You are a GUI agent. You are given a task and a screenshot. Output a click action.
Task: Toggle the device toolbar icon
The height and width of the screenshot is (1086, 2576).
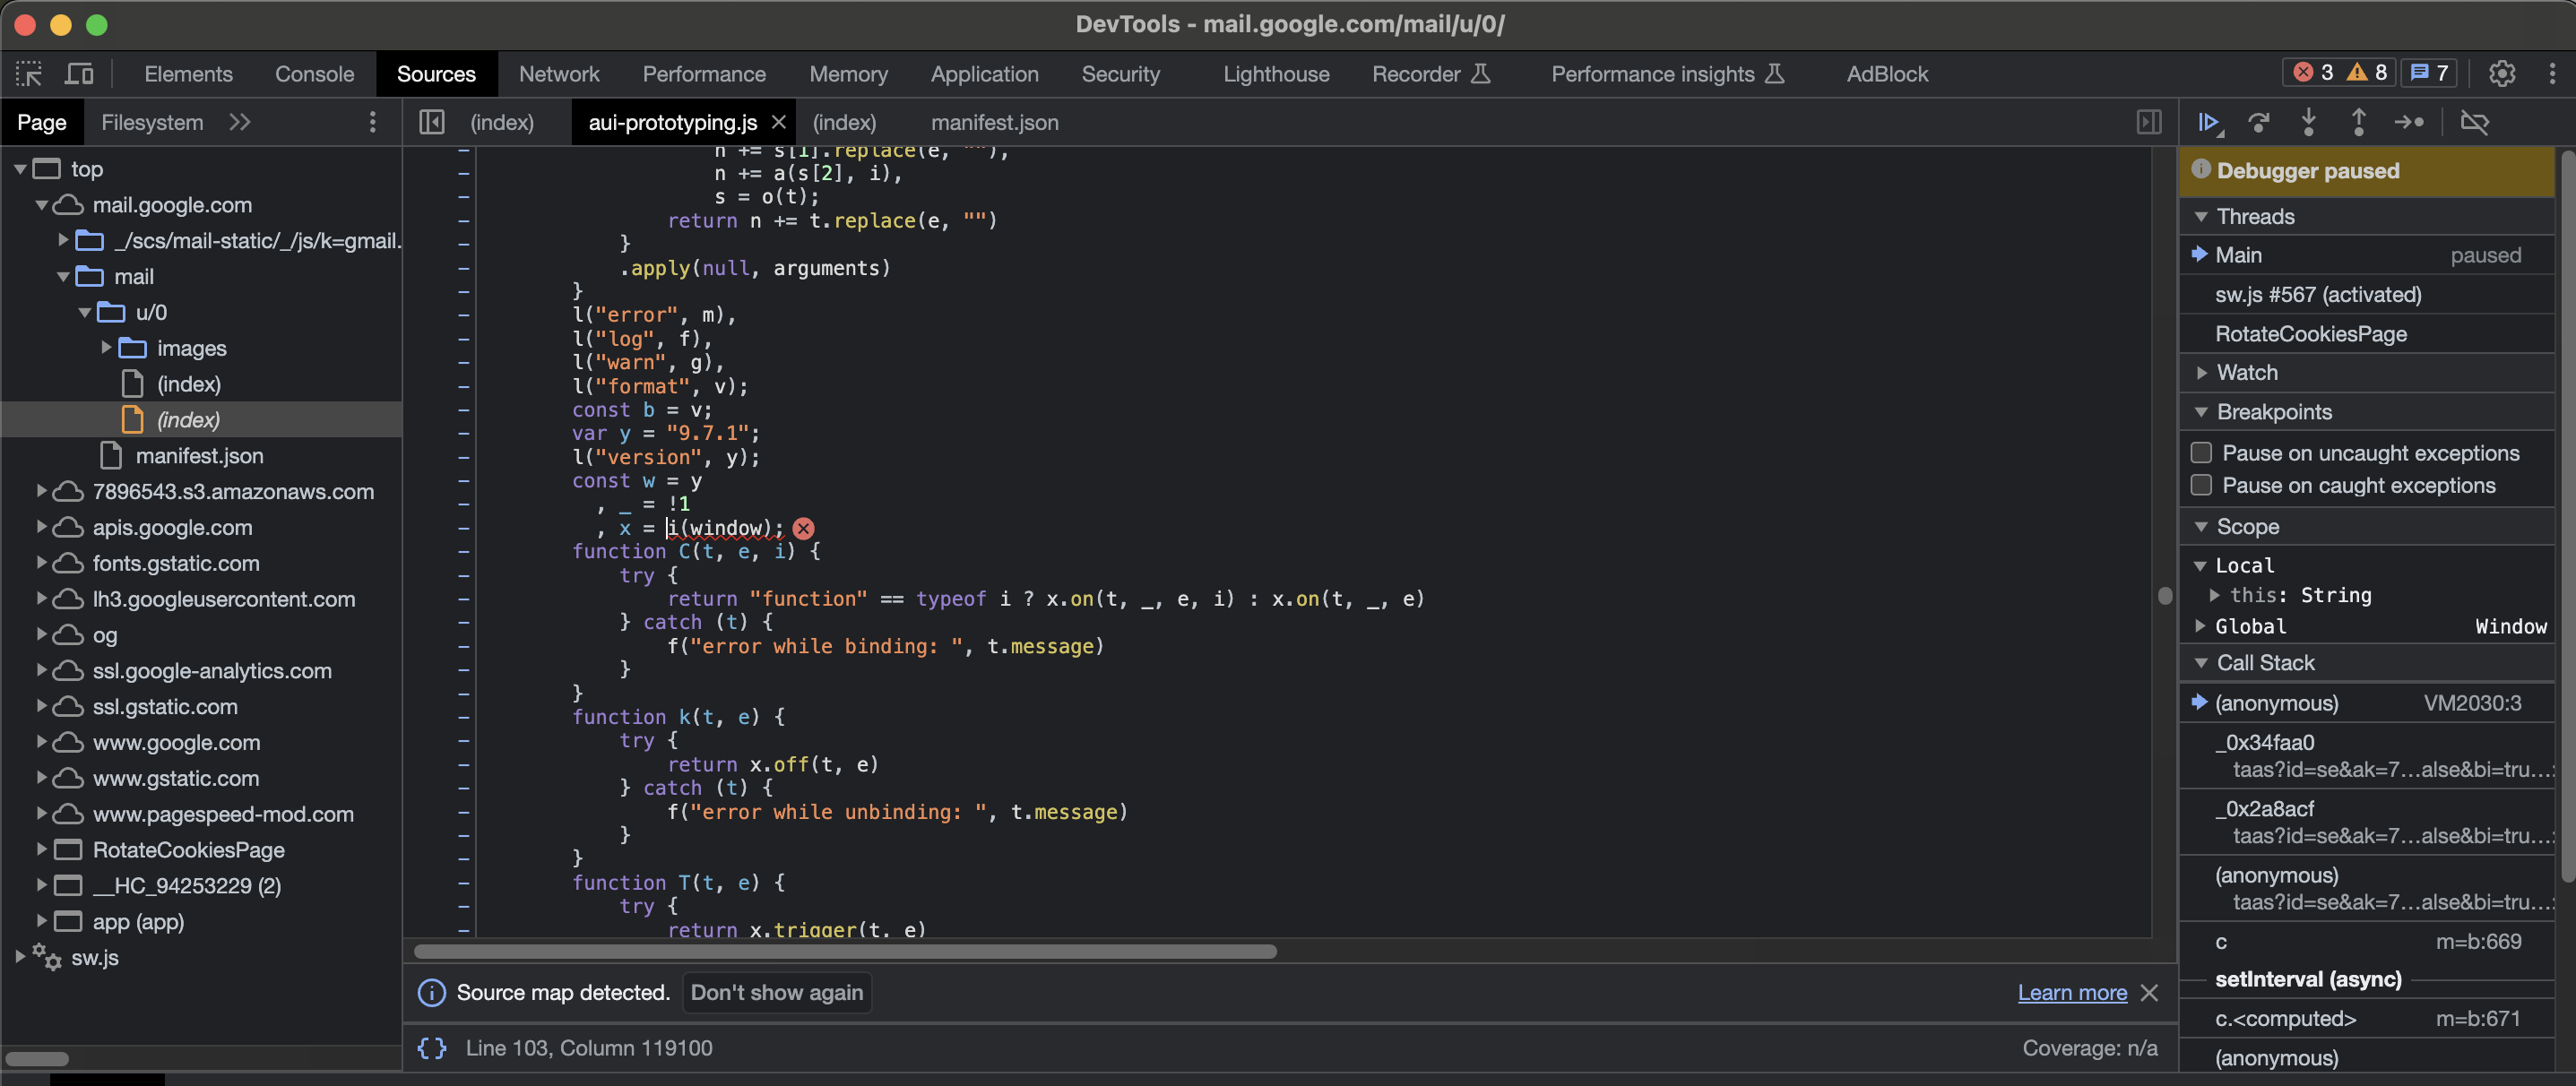(x=79, y=74)
